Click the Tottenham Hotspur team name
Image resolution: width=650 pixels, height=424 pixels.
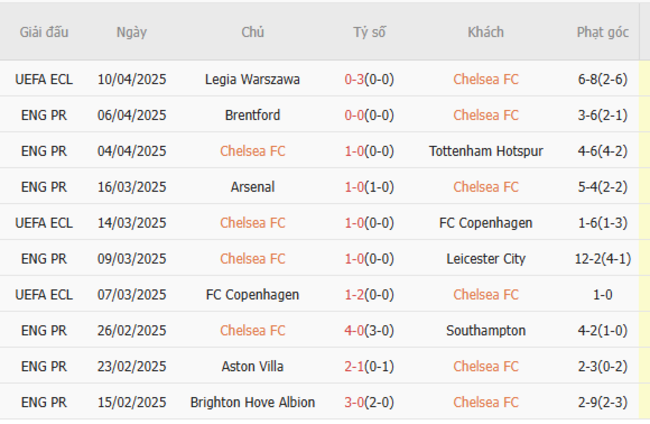point(486,151)
